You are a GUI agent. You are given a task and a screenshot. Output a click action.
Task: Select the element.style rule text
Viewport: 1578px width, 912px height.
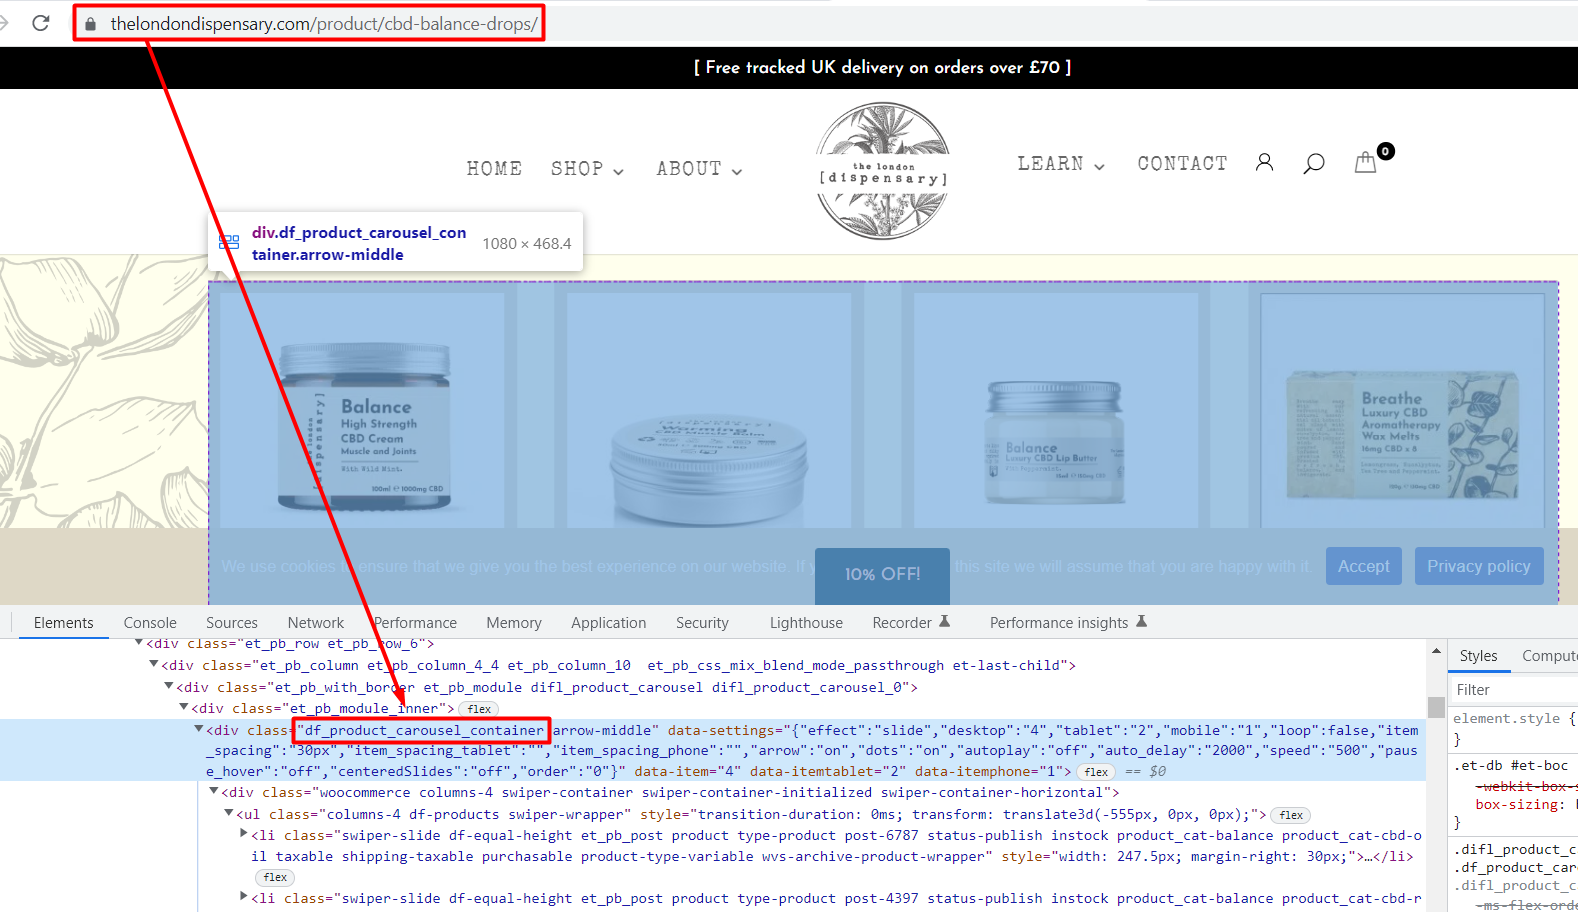point(1507,718)
